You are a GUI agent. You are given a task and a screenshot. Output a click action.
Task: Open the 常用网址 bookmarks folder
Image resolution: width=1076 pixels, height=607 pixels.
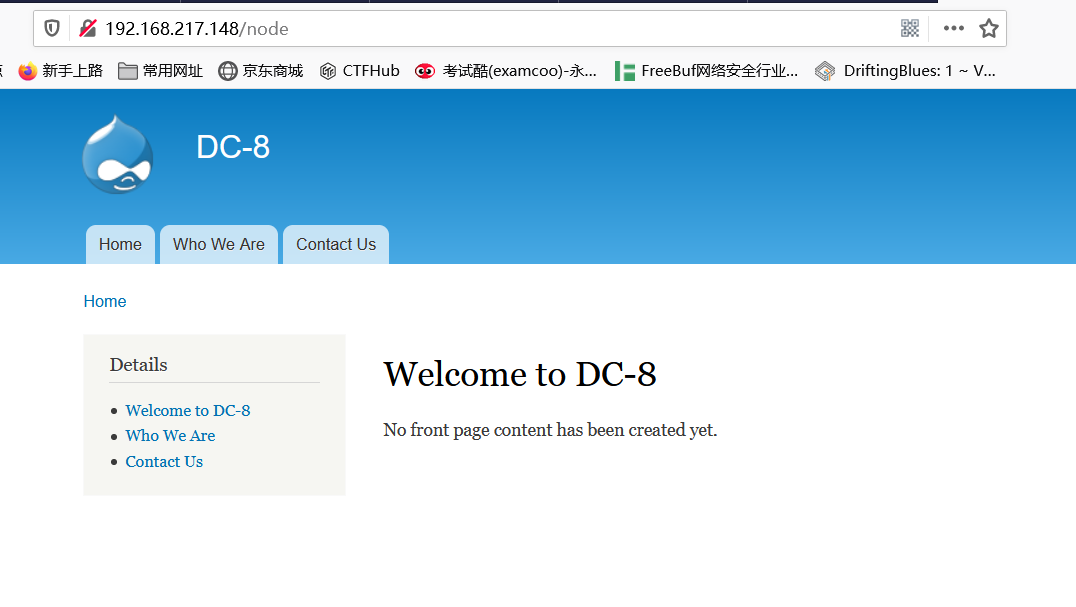coord(161,71)
